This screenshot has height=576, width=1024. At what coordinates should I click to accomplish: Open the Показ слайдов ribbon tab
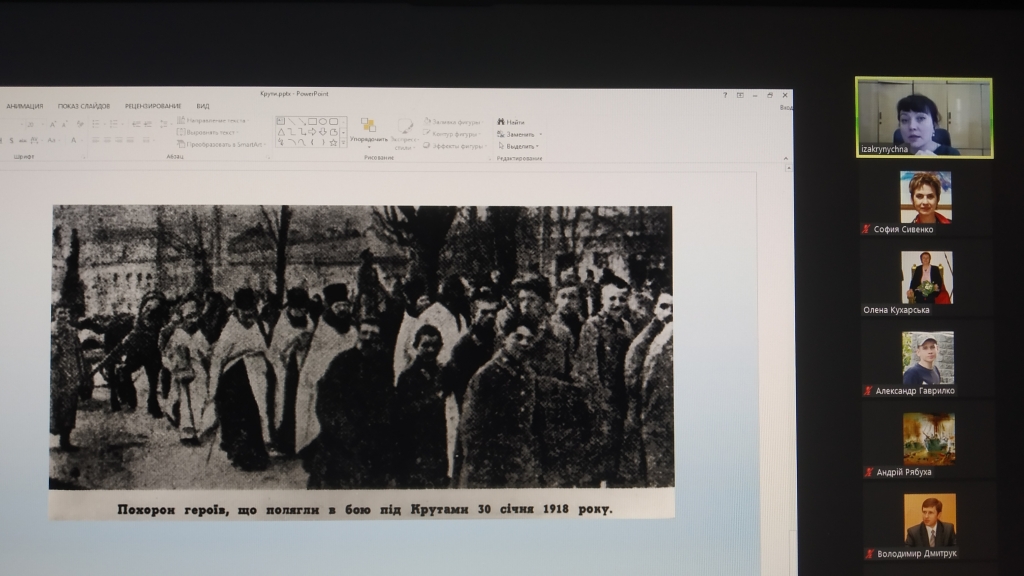84,106
